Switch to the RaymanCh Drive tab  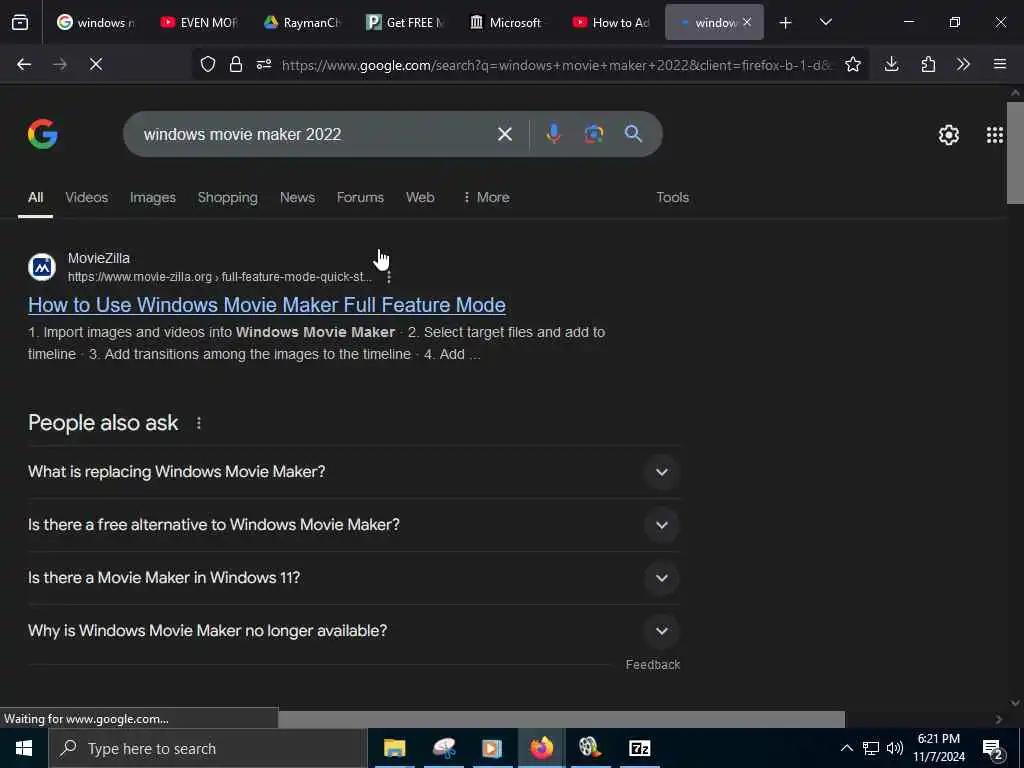point(302,22)
